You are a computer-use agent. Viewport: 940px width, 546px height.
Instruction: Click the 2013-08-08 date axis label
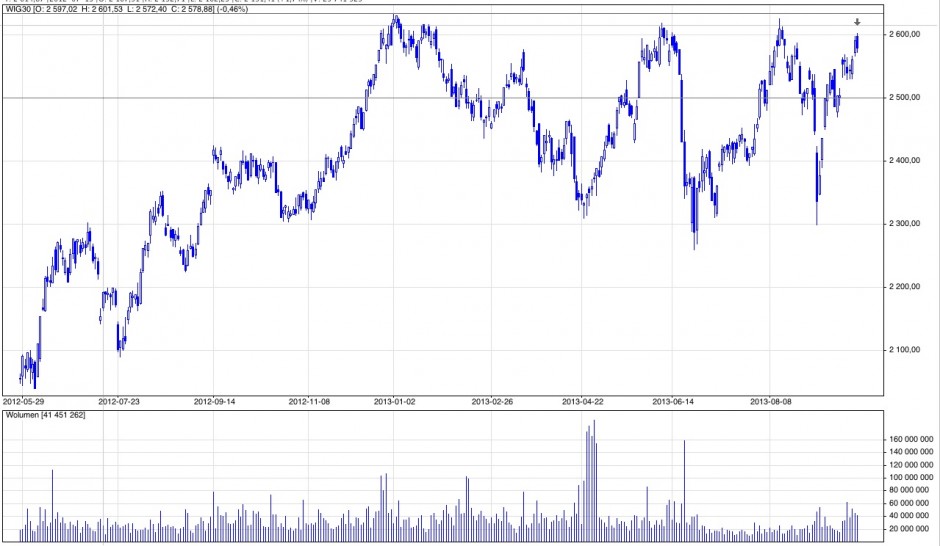(x=771, y=401)
